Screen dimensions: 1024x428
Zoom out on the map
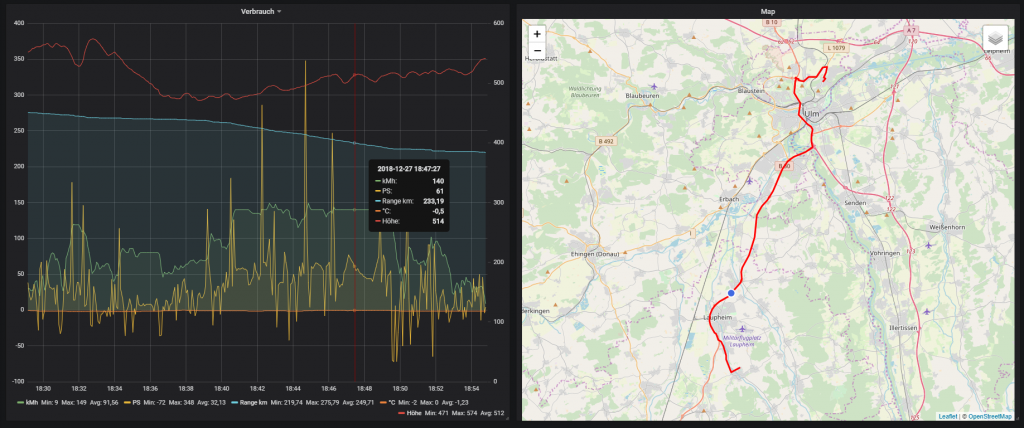537,50
